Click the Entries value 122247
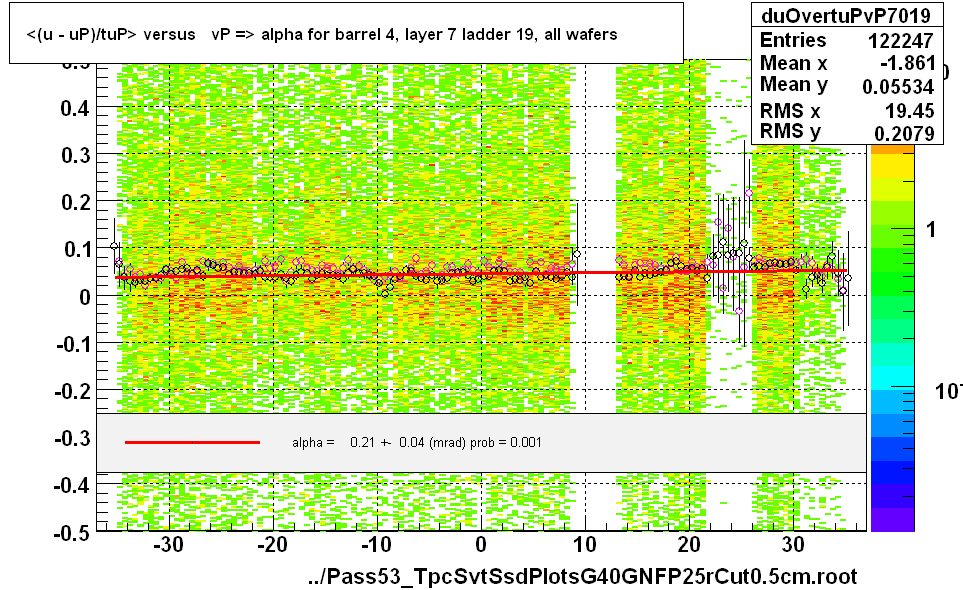The image size is (963, 590). [x=900, y=41]
